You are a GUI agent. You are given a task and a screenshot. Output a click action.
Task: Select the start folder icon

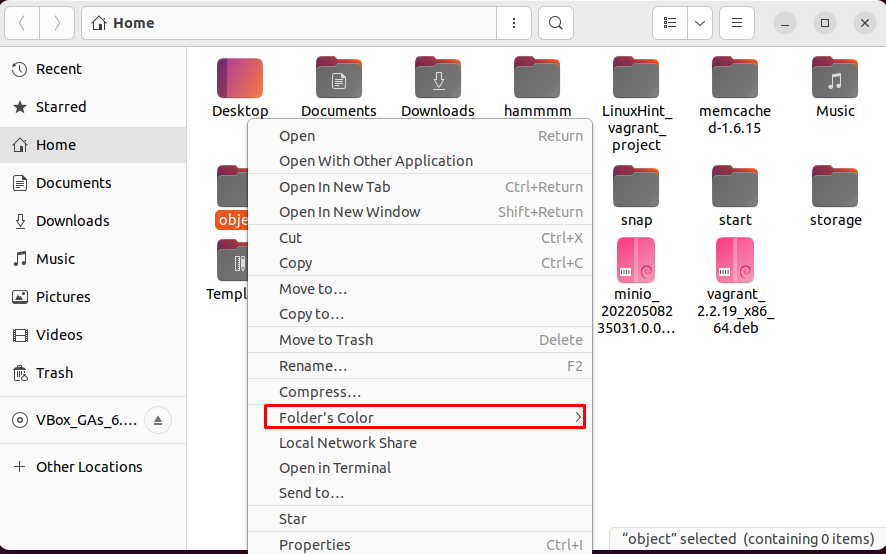point(735,187)
